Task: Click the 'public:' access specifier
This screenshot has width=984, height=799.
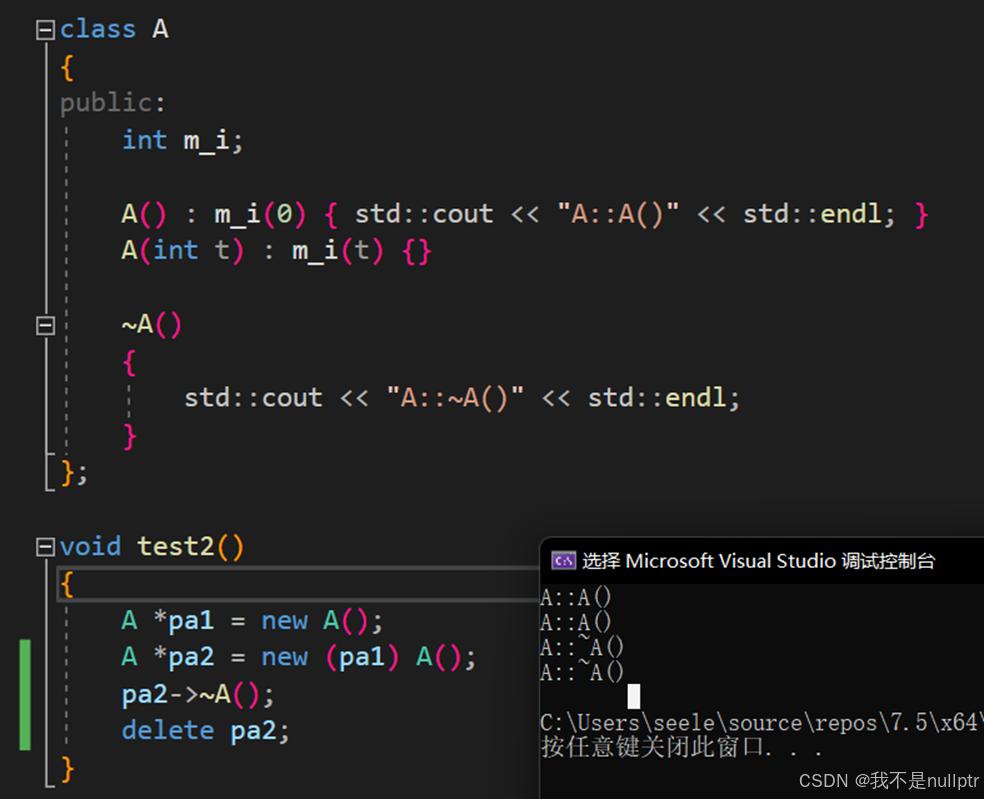Action: [x=113, y=103]
